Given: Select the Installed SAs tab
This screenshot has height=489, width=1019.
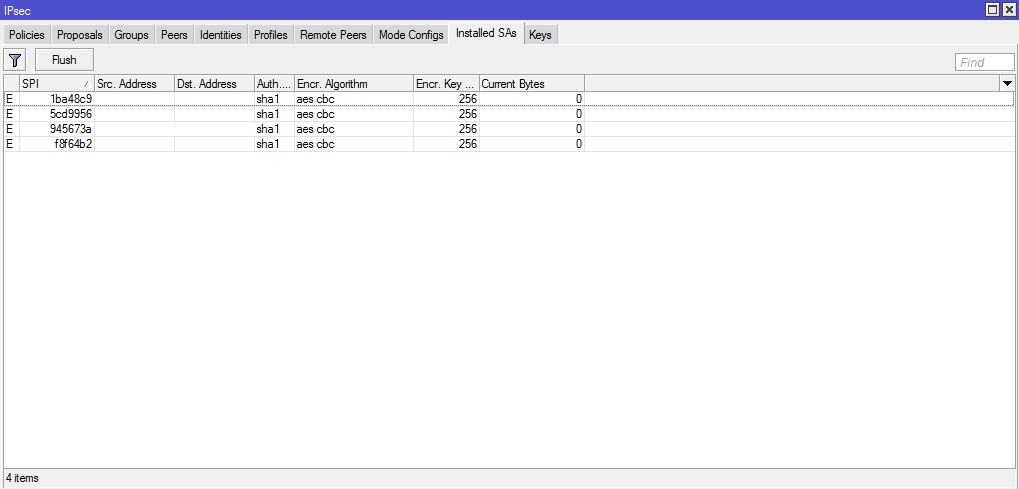Looking at the screenshot, I should pyautogui.click(x=486, y=33).
